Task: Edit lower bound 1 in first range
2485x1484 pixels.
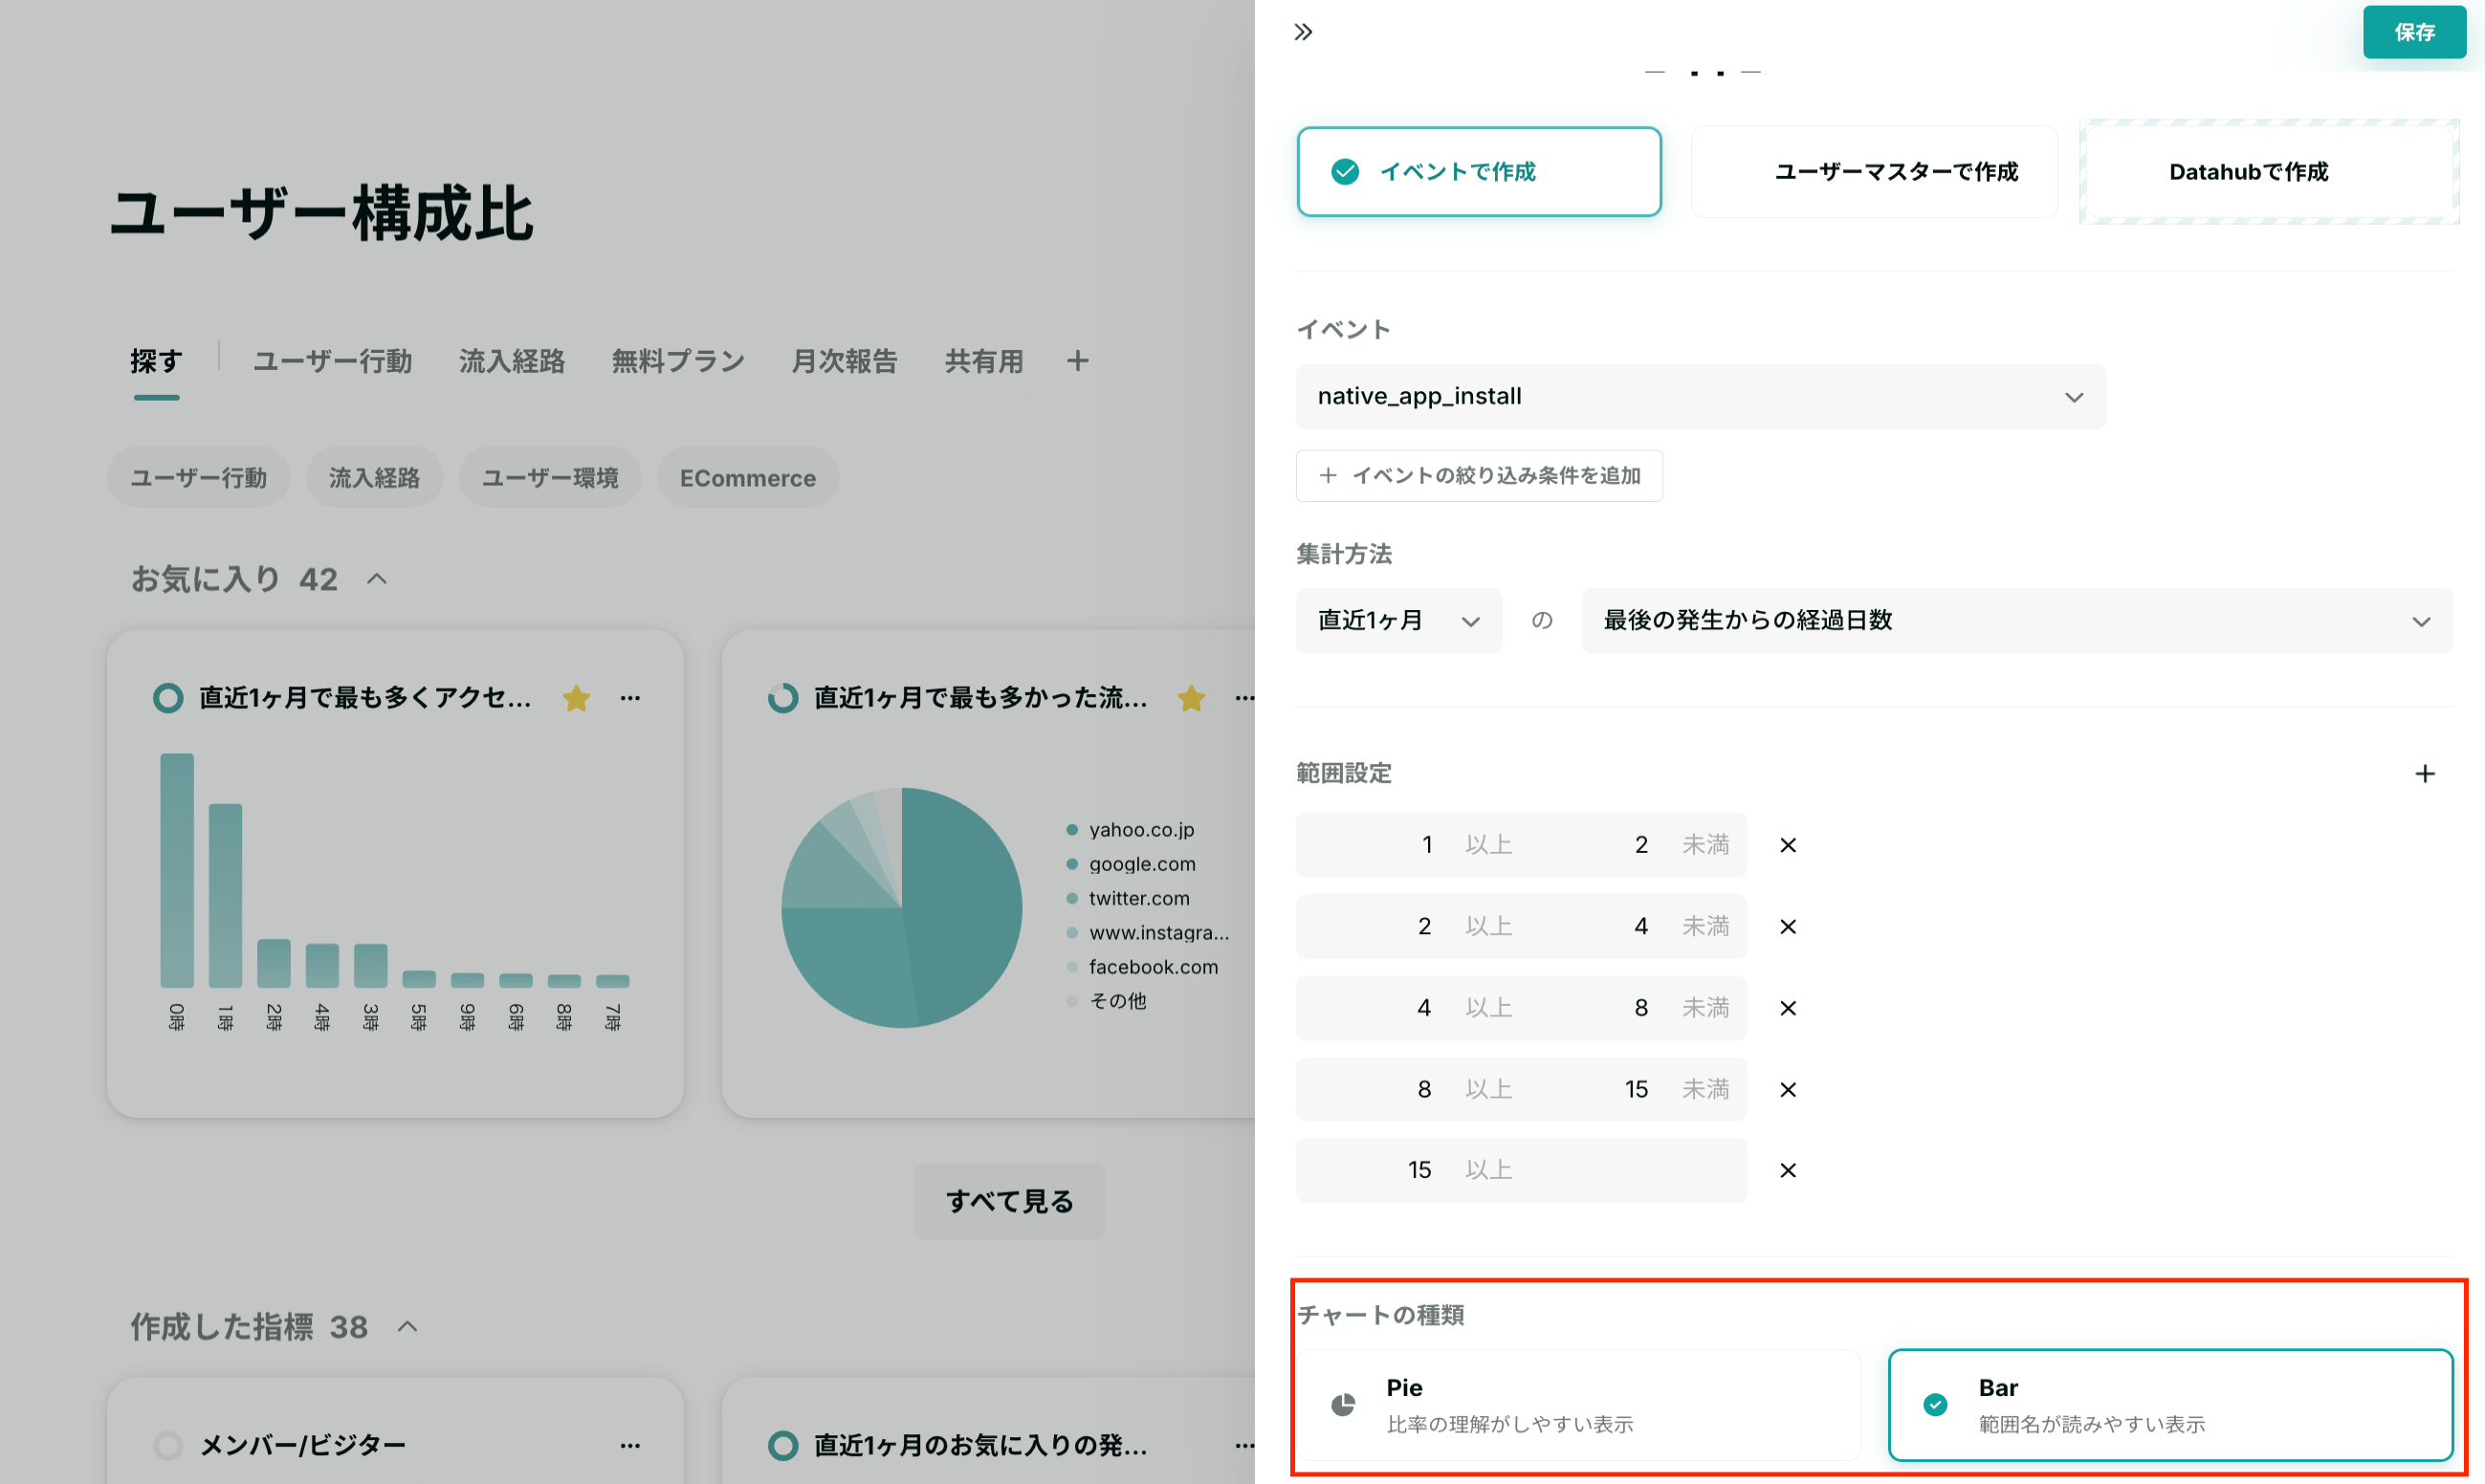Action: pyautogui.click(x=1426, y=845)
